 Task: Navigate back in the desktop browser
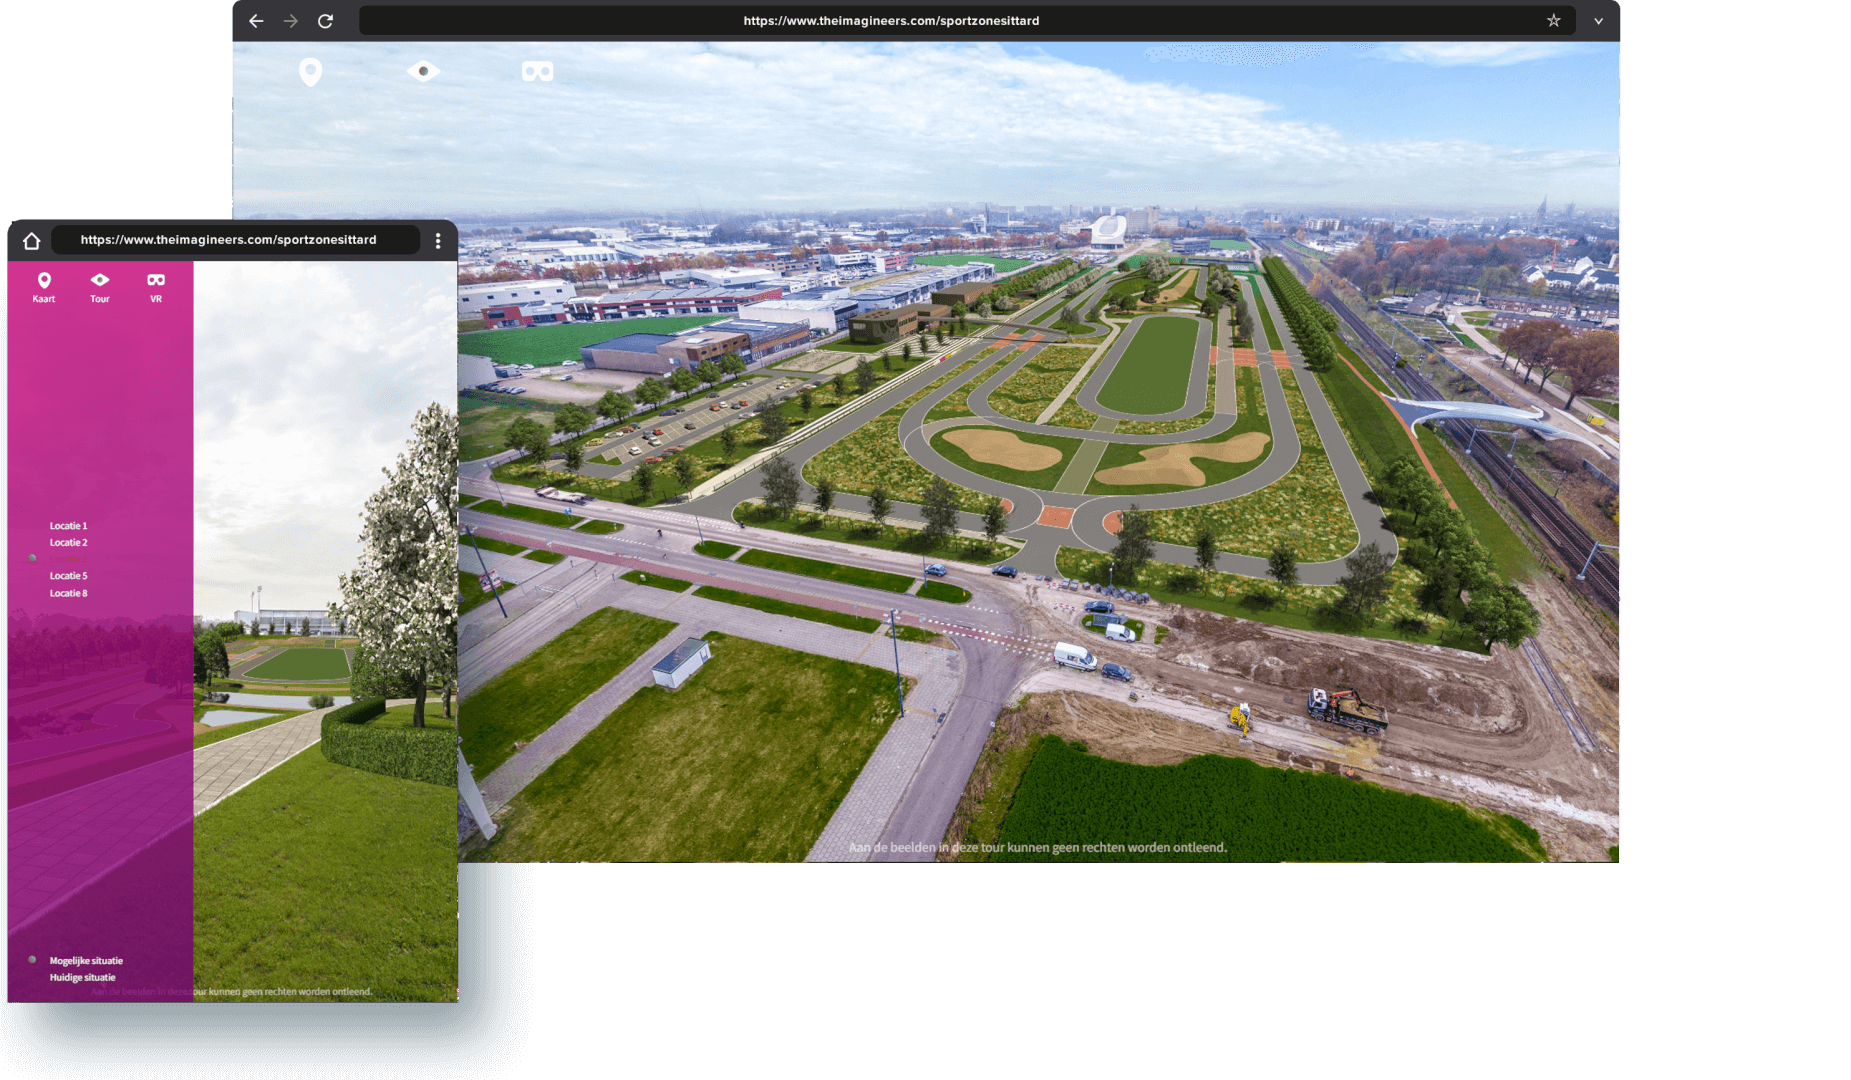(256, 20)
